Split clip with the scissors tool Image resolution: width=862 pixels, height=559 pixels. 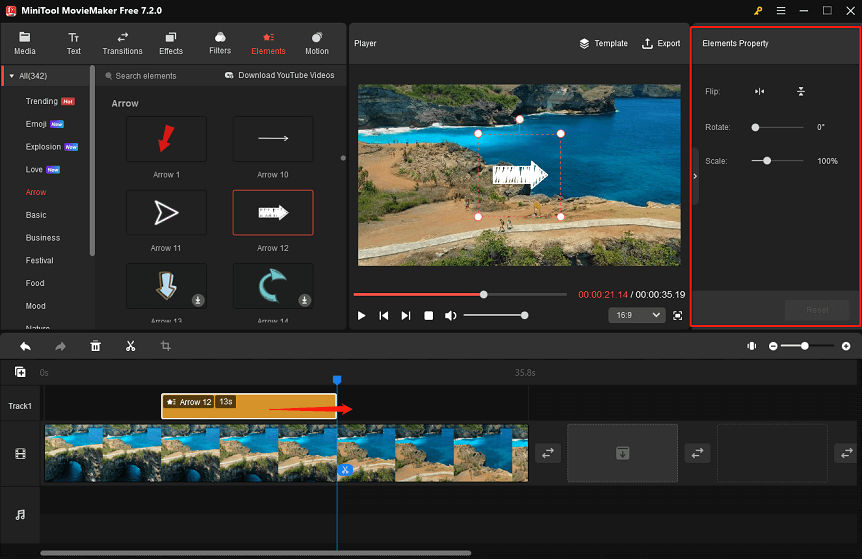[x=130, y=346]
